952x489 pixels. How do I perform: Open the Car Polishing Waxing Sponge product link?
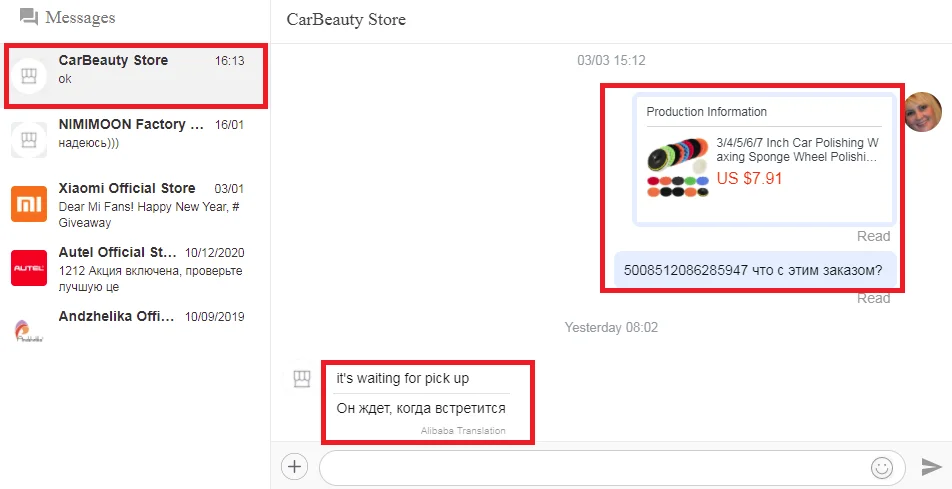pos(798,150)
